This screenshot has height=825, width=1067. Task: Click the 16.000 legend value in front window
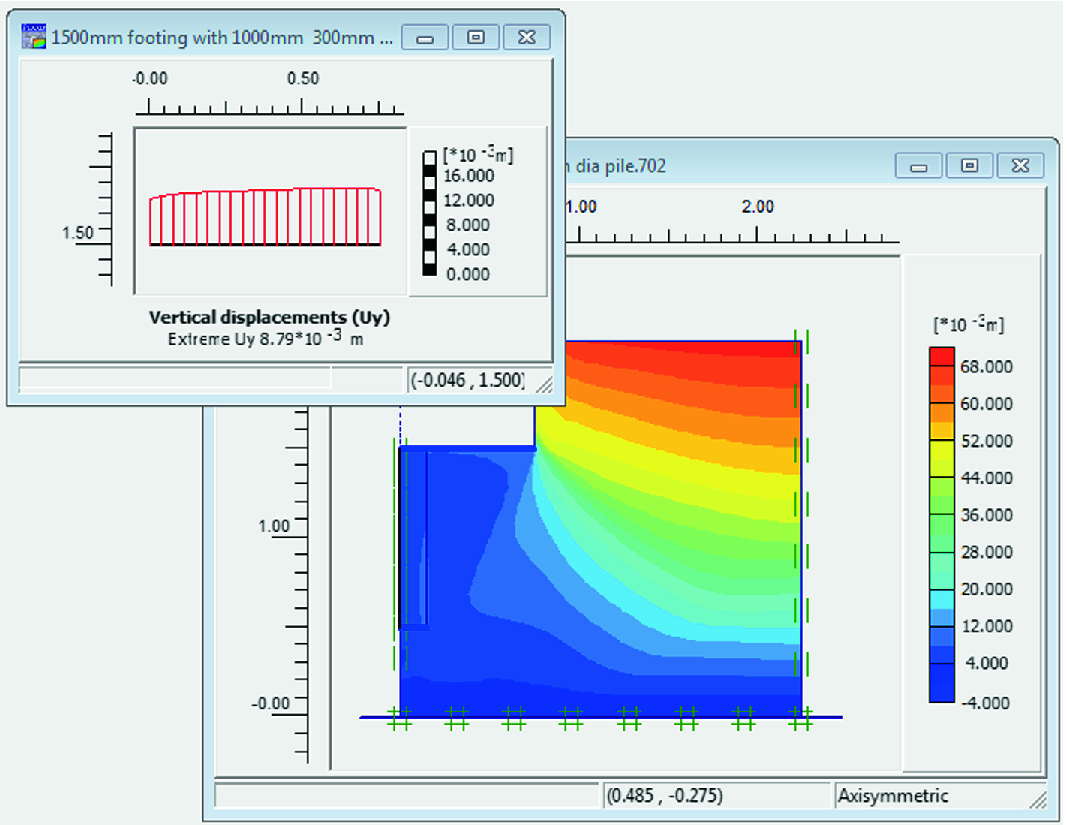469,176
